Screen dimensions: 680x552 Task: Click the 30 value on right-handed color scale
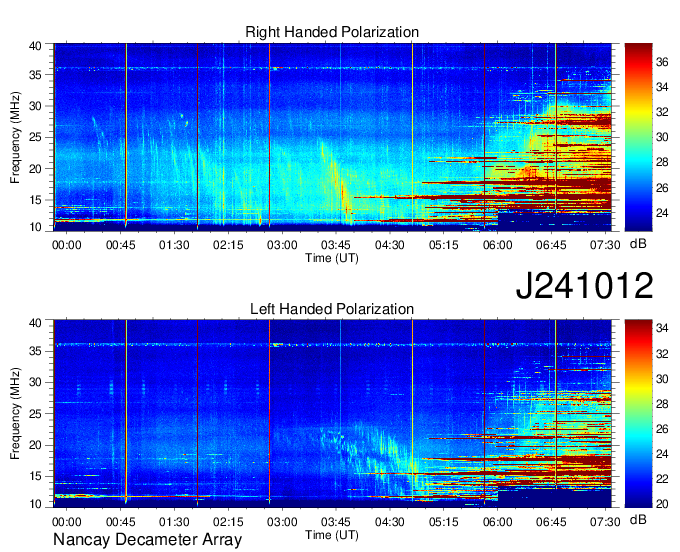pyautogui.click(x=662, y=137)
